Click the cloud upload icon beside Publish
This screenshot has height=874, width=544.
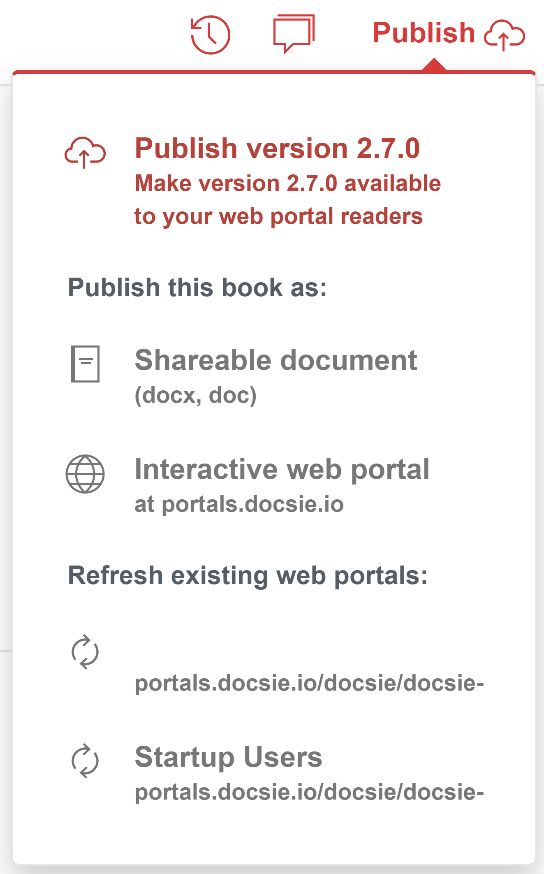pos(504,35)
